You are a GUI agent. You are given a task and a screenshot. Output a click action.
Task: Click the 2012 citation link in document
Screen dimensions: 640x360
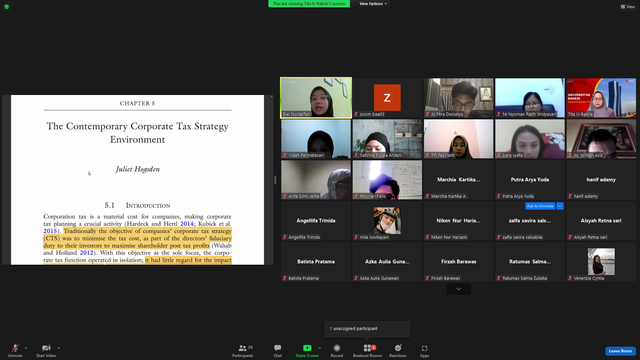point(86,253)
